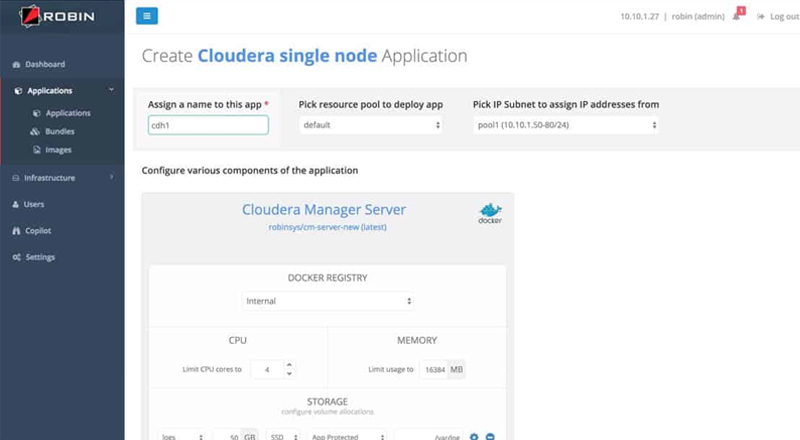This screenshot has width=800, height=440.
Task: Click the remove storage volume minus icon
Action: pyautogui.click(x=490, y=436)
